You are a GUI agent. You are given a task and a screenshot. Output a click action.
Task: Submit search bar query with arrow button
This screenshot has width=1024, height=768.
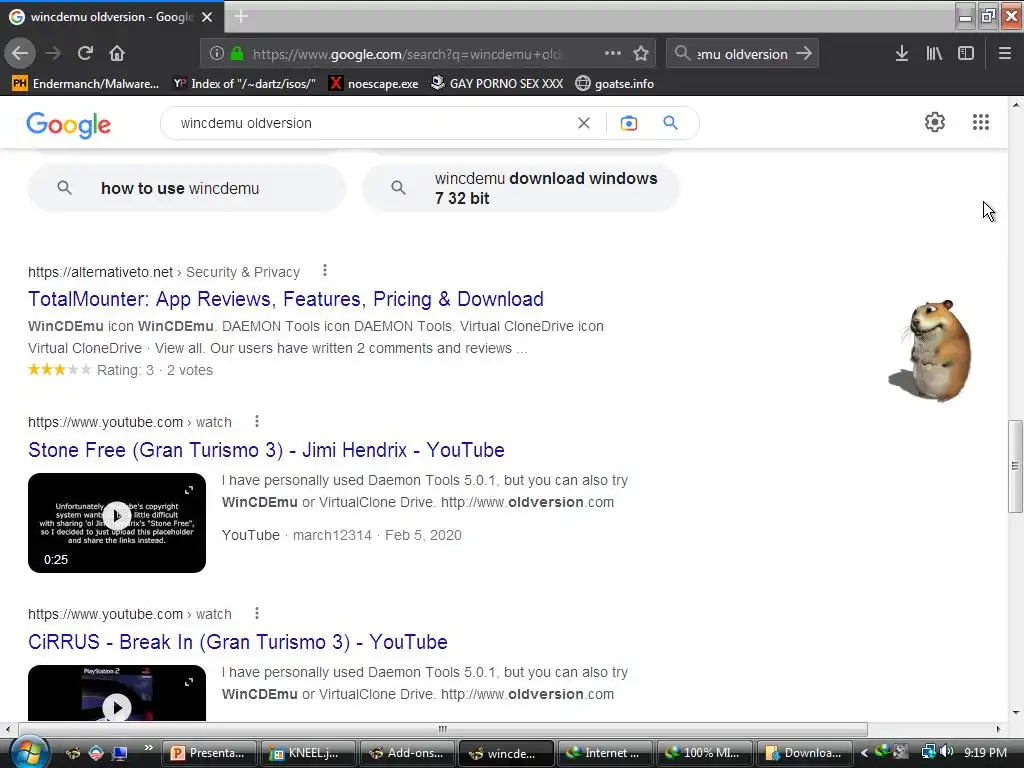[x=805, y=53]
